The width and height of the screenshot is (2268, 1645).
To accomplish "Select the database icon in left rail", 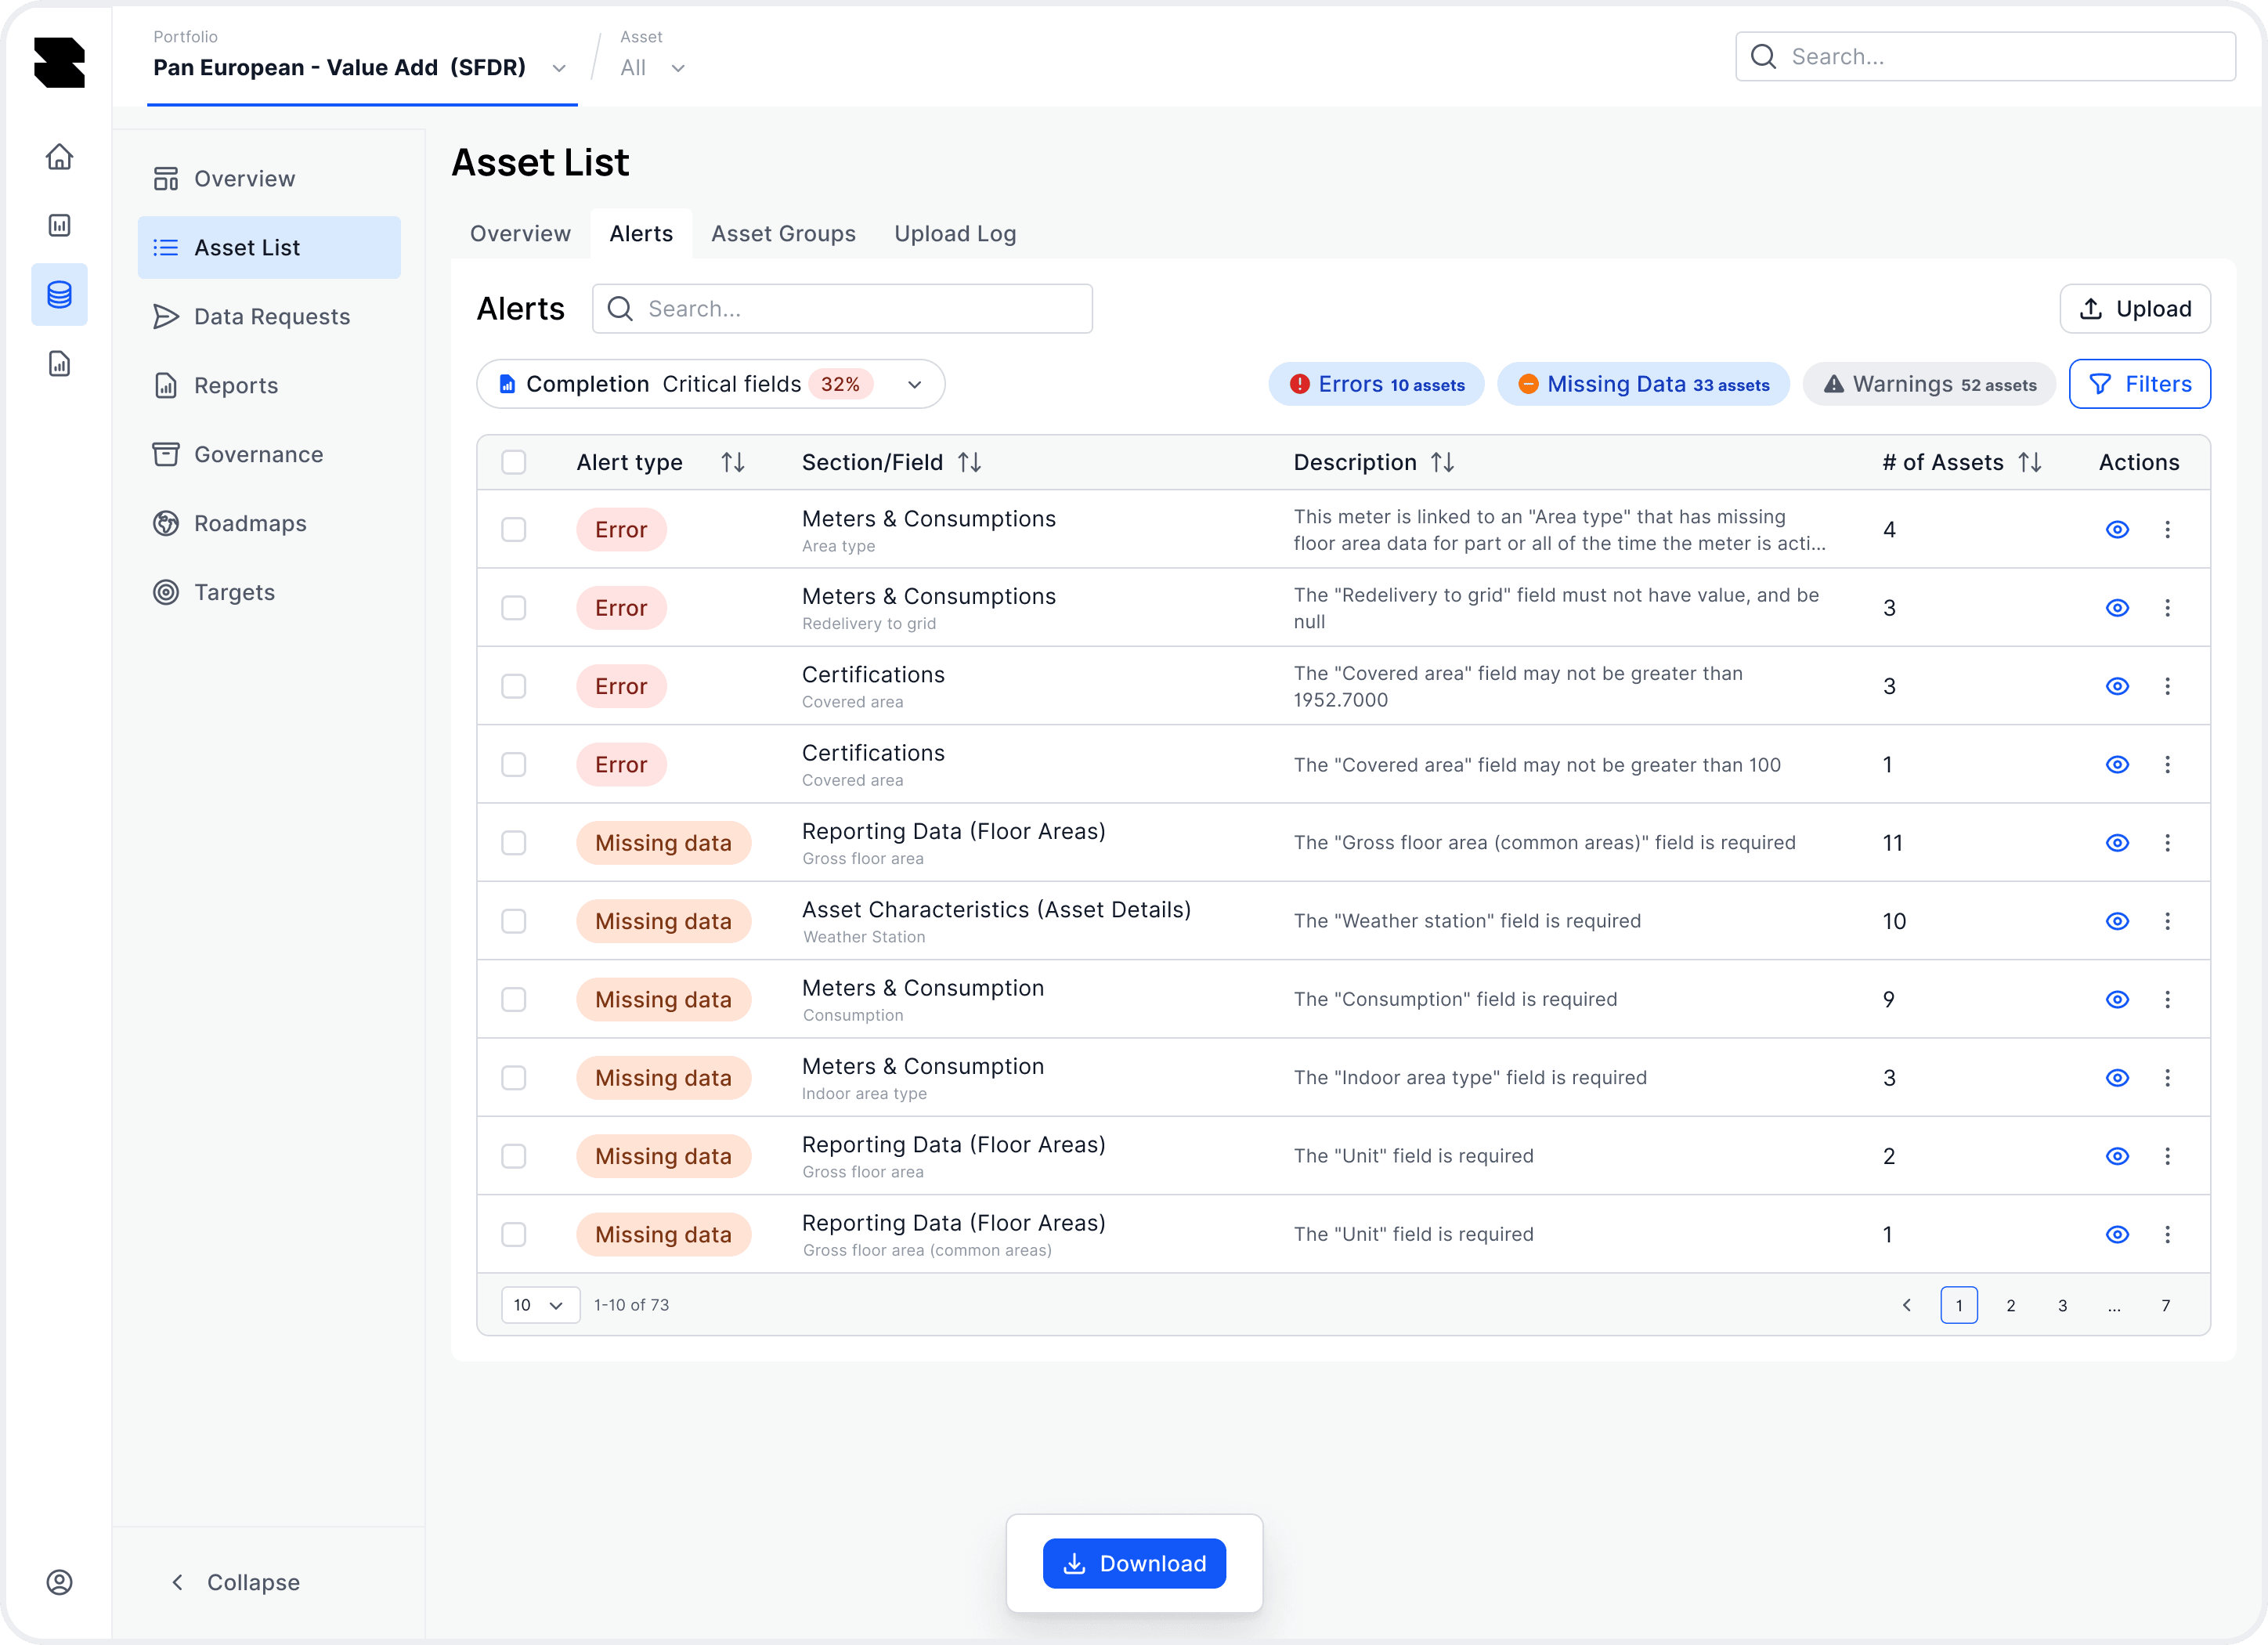I will coord(59,295).
